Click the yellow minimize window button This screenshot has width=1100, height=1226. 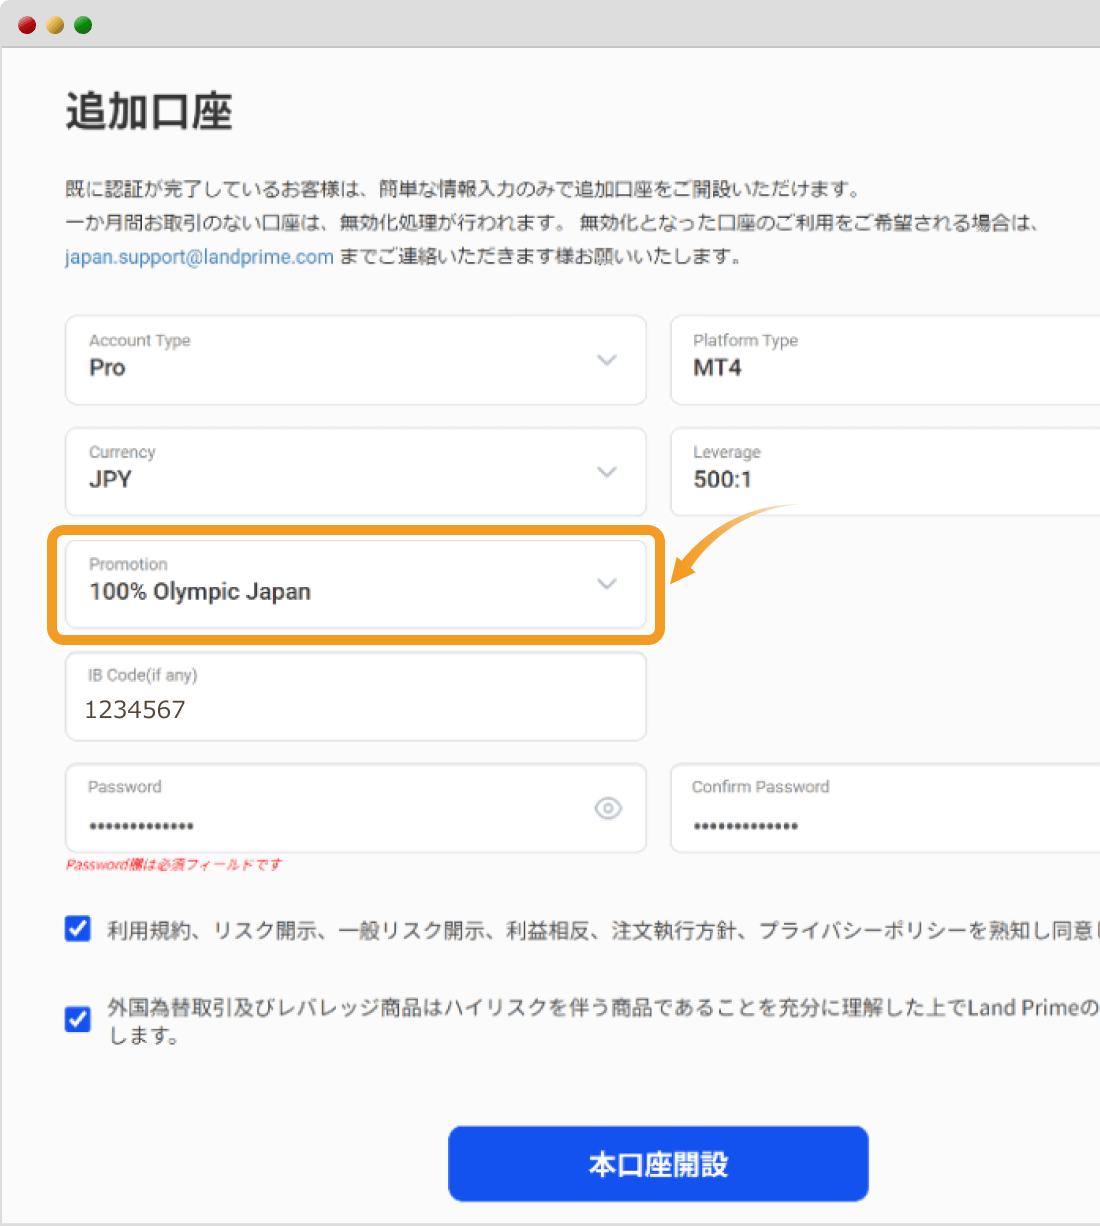pyautogui.click(x=55, y=25)
